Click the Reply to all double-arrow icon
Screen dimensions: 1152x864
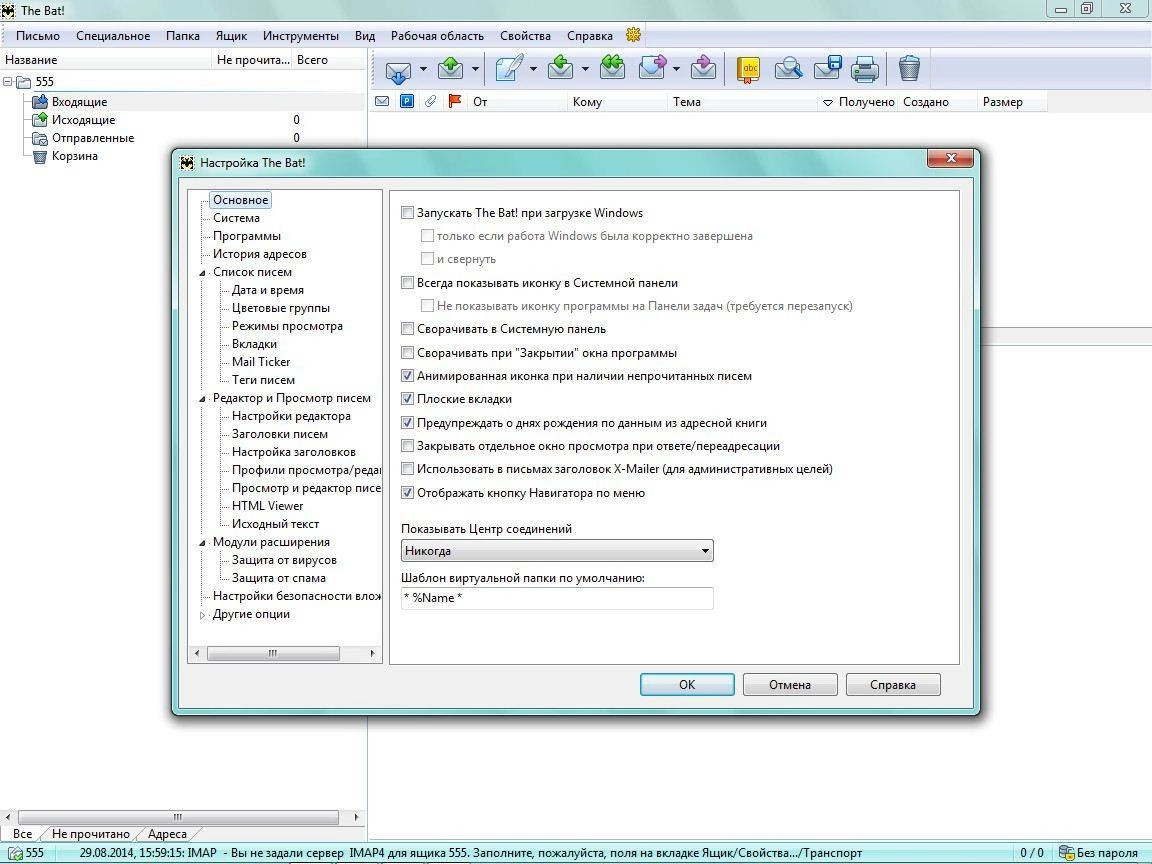(612, 68)
